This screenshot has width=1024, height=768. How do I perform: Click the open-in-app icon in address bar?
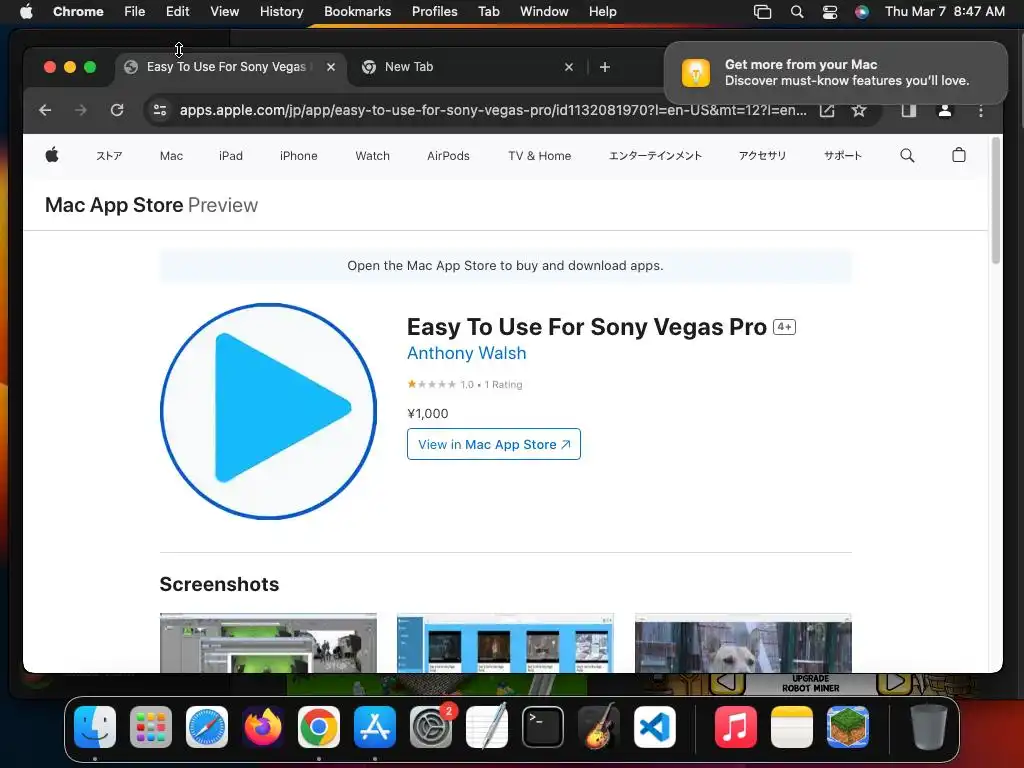tap(827, 110)
